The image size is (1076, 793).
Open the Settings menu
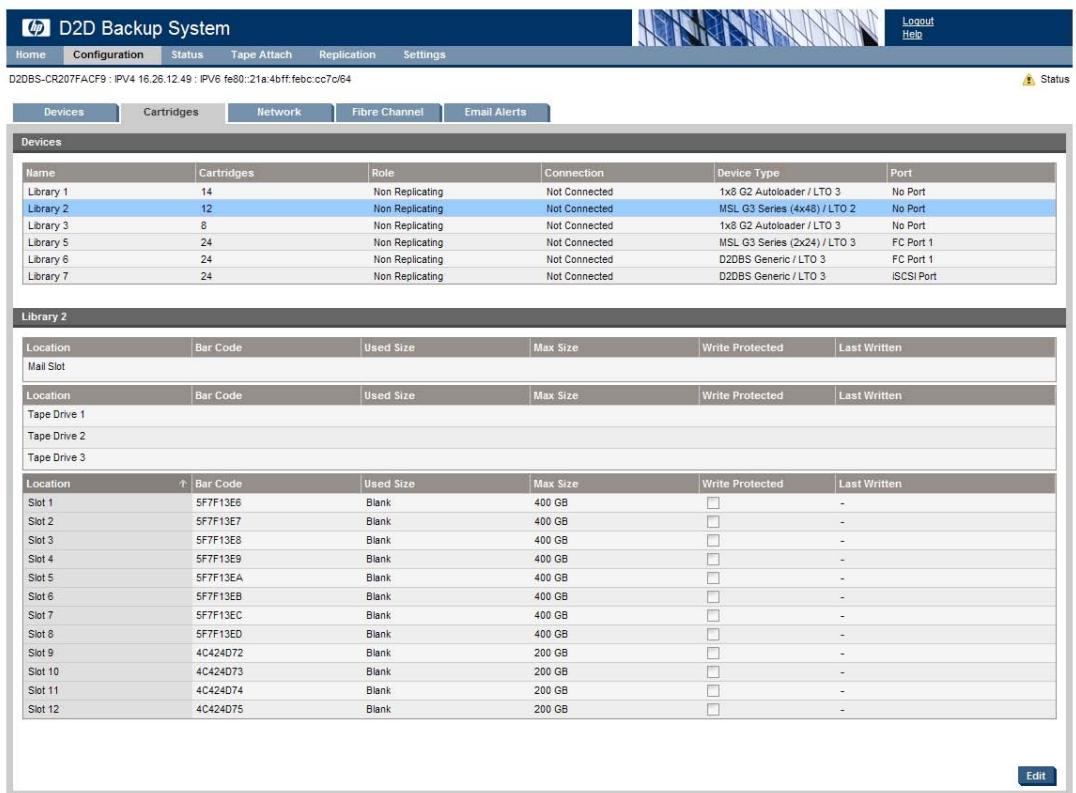(424, 55)
